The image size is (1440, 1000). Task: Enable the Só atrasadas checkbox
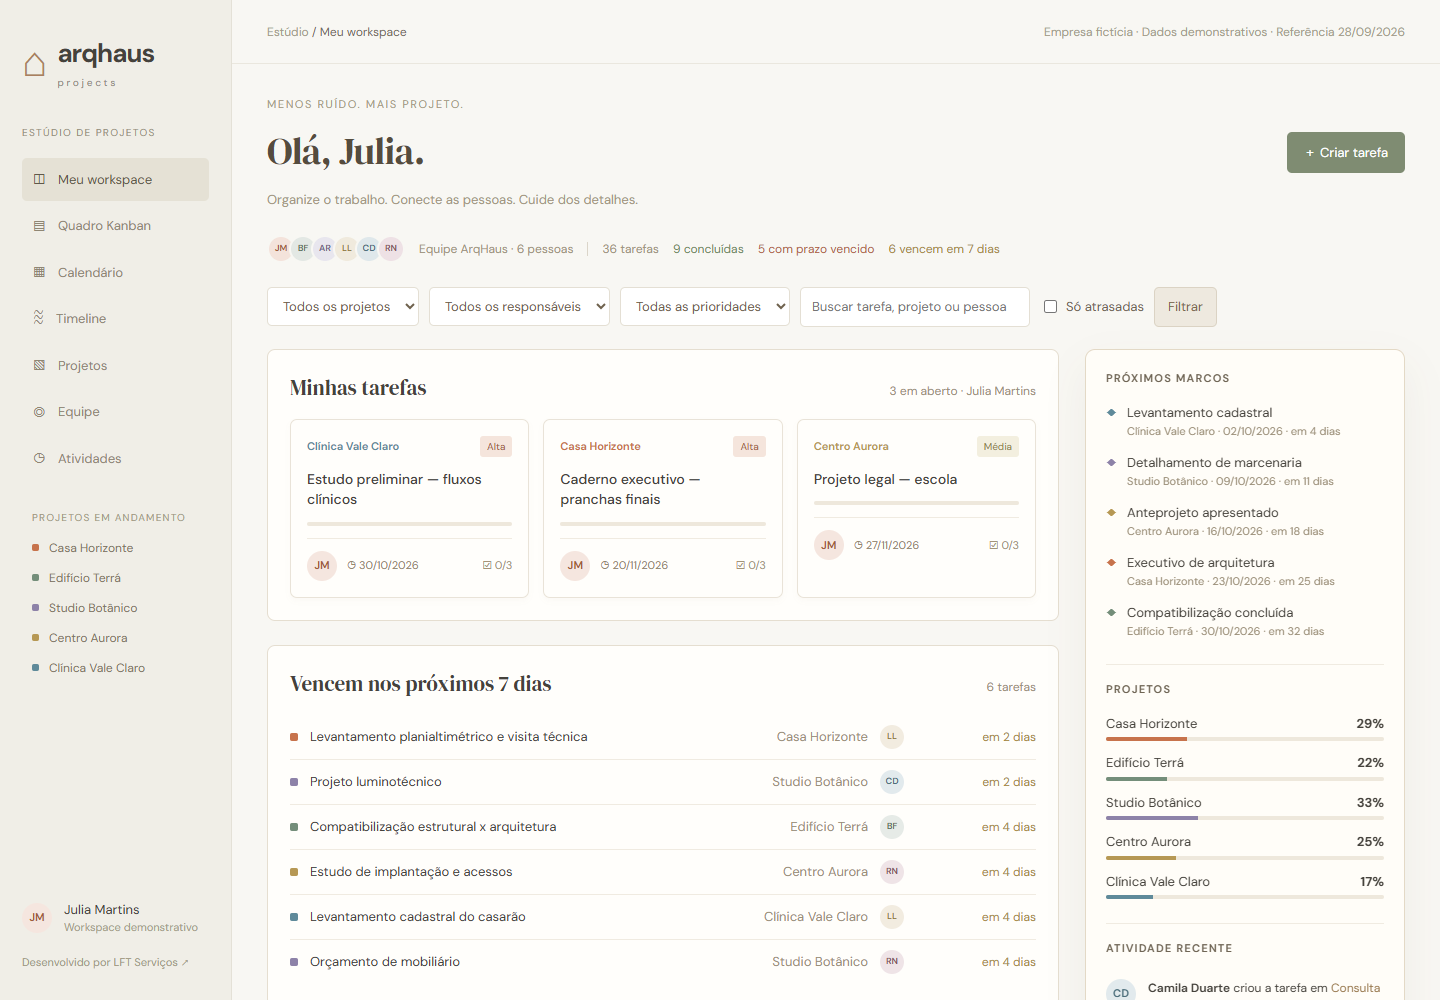(x=1050, y=307)
